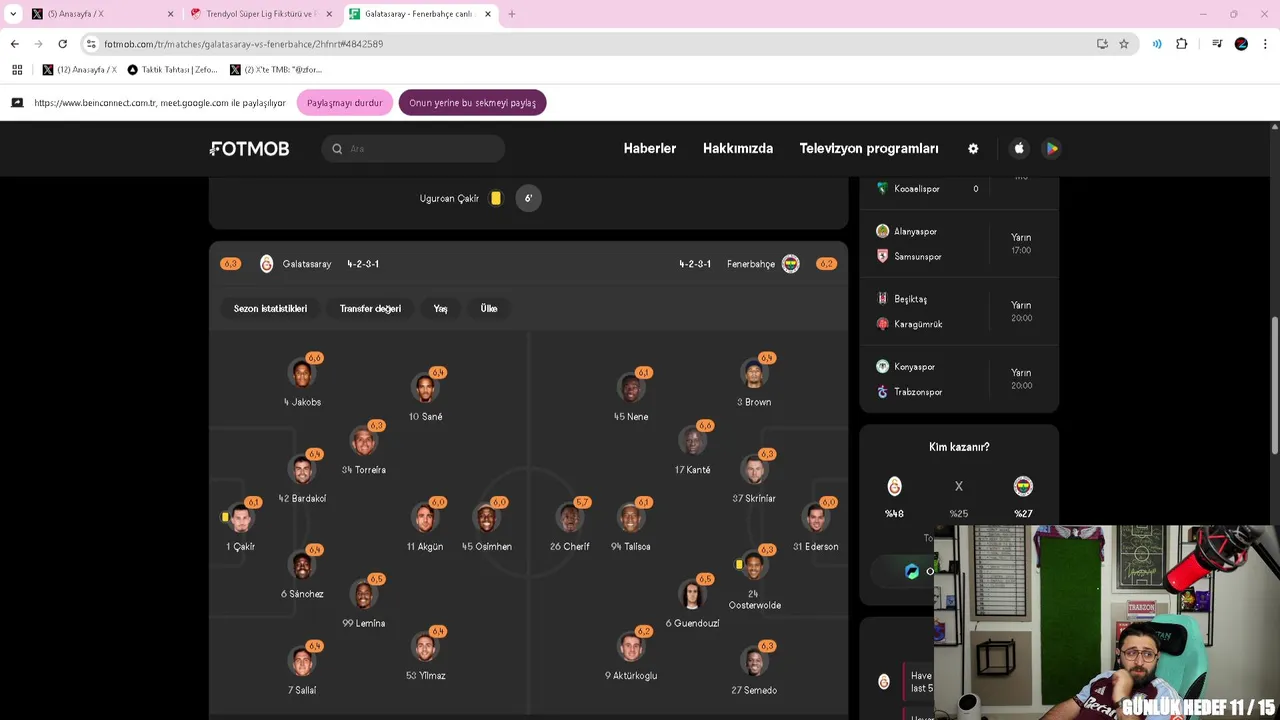The image size is (1280, 720).
Task: Click Sané player avatar
Action: [425, 388]
